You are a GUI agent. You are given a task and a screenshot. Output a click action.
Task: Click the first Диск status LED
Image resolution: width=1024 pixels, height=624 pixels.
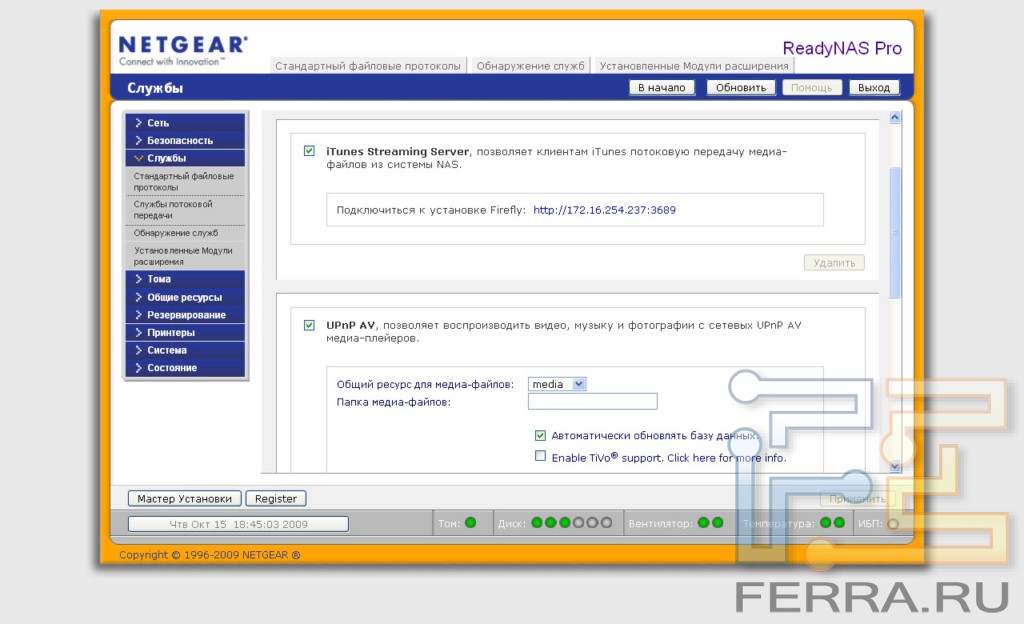(537, 523)
